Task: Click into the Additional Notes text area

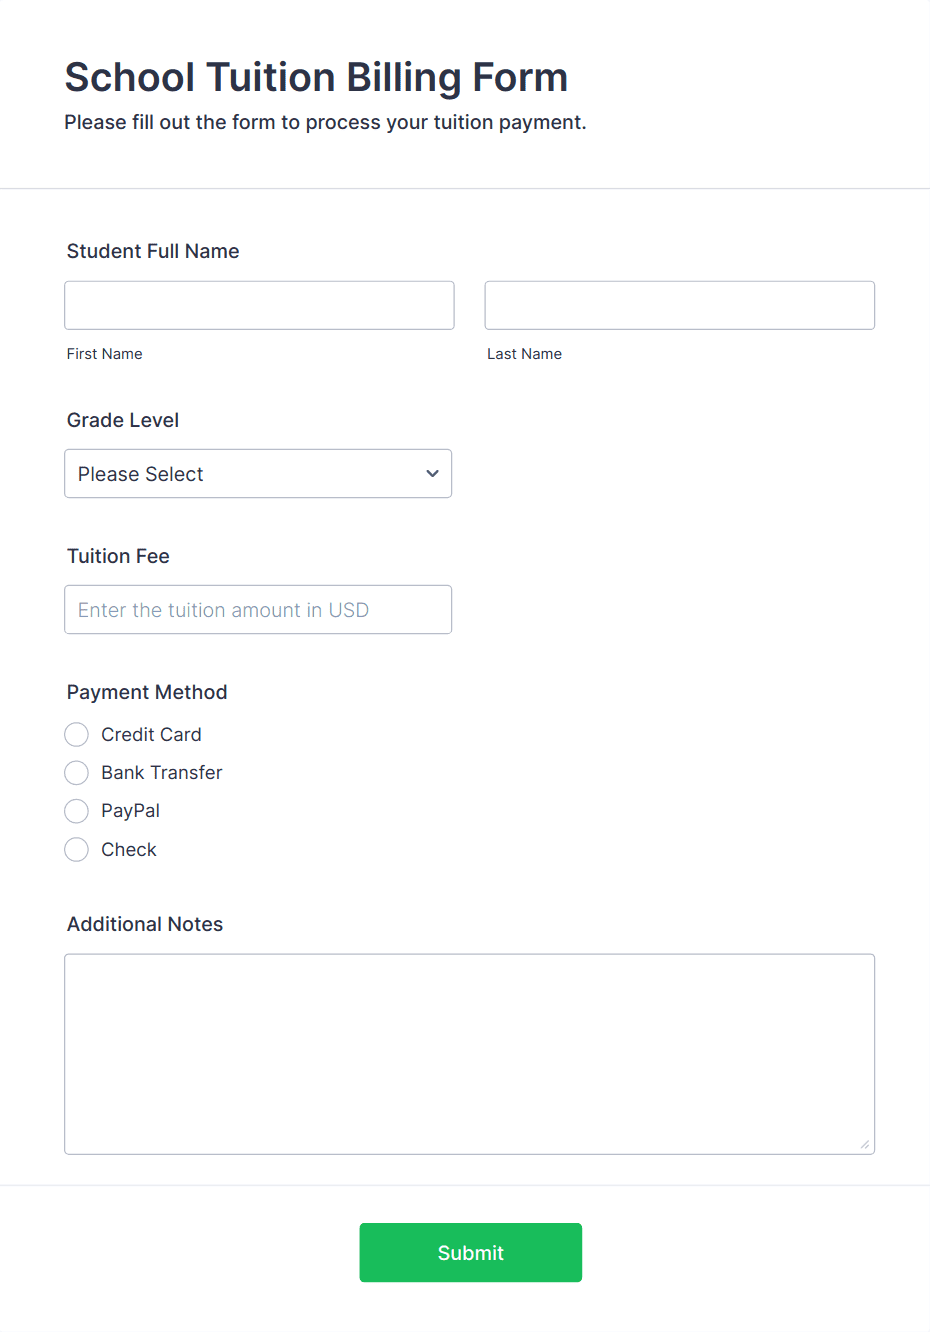Action: tap(470, 1050)
